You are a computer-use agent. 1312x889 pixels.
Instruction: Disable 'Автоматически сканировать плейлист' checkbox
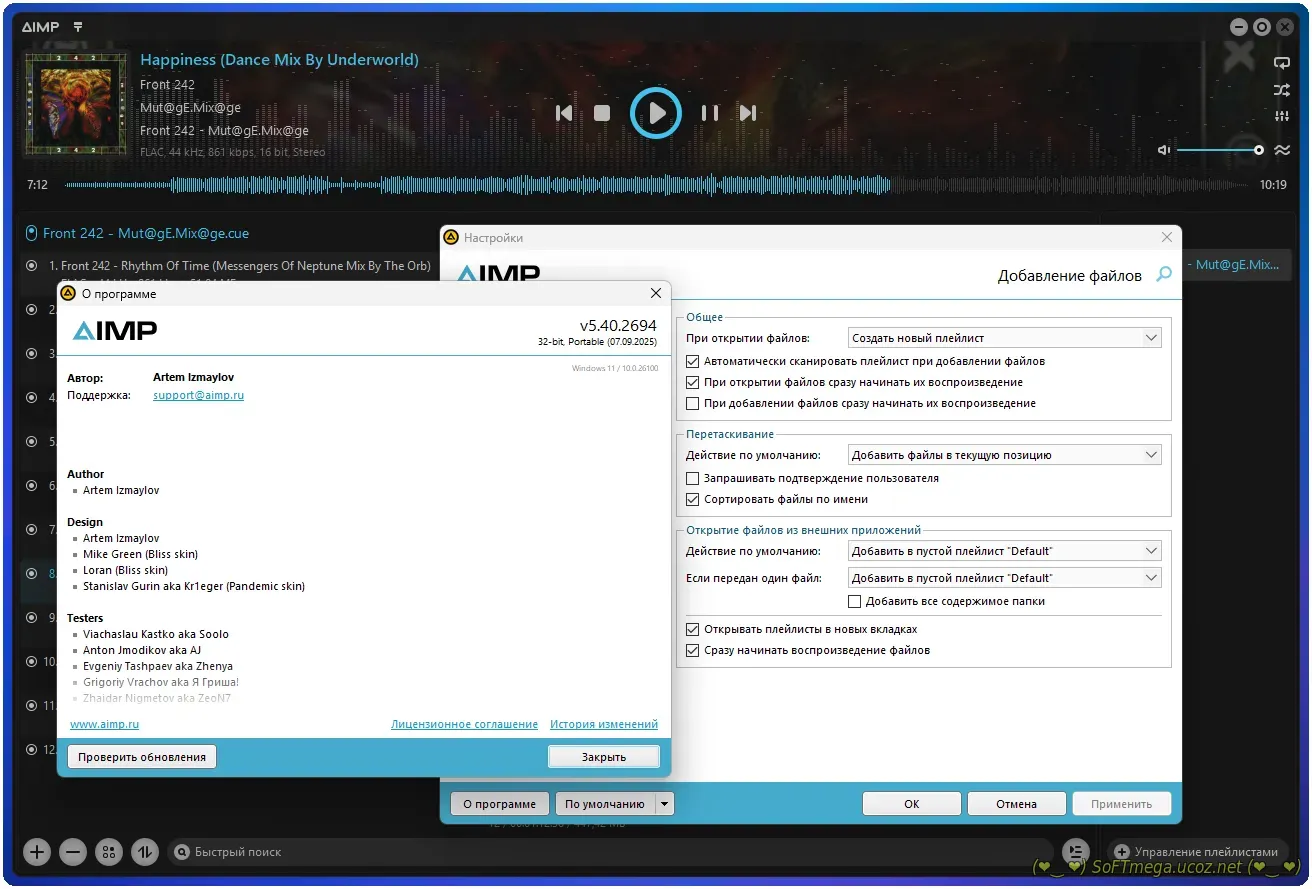pyautogui.click(x=693, y=361)
